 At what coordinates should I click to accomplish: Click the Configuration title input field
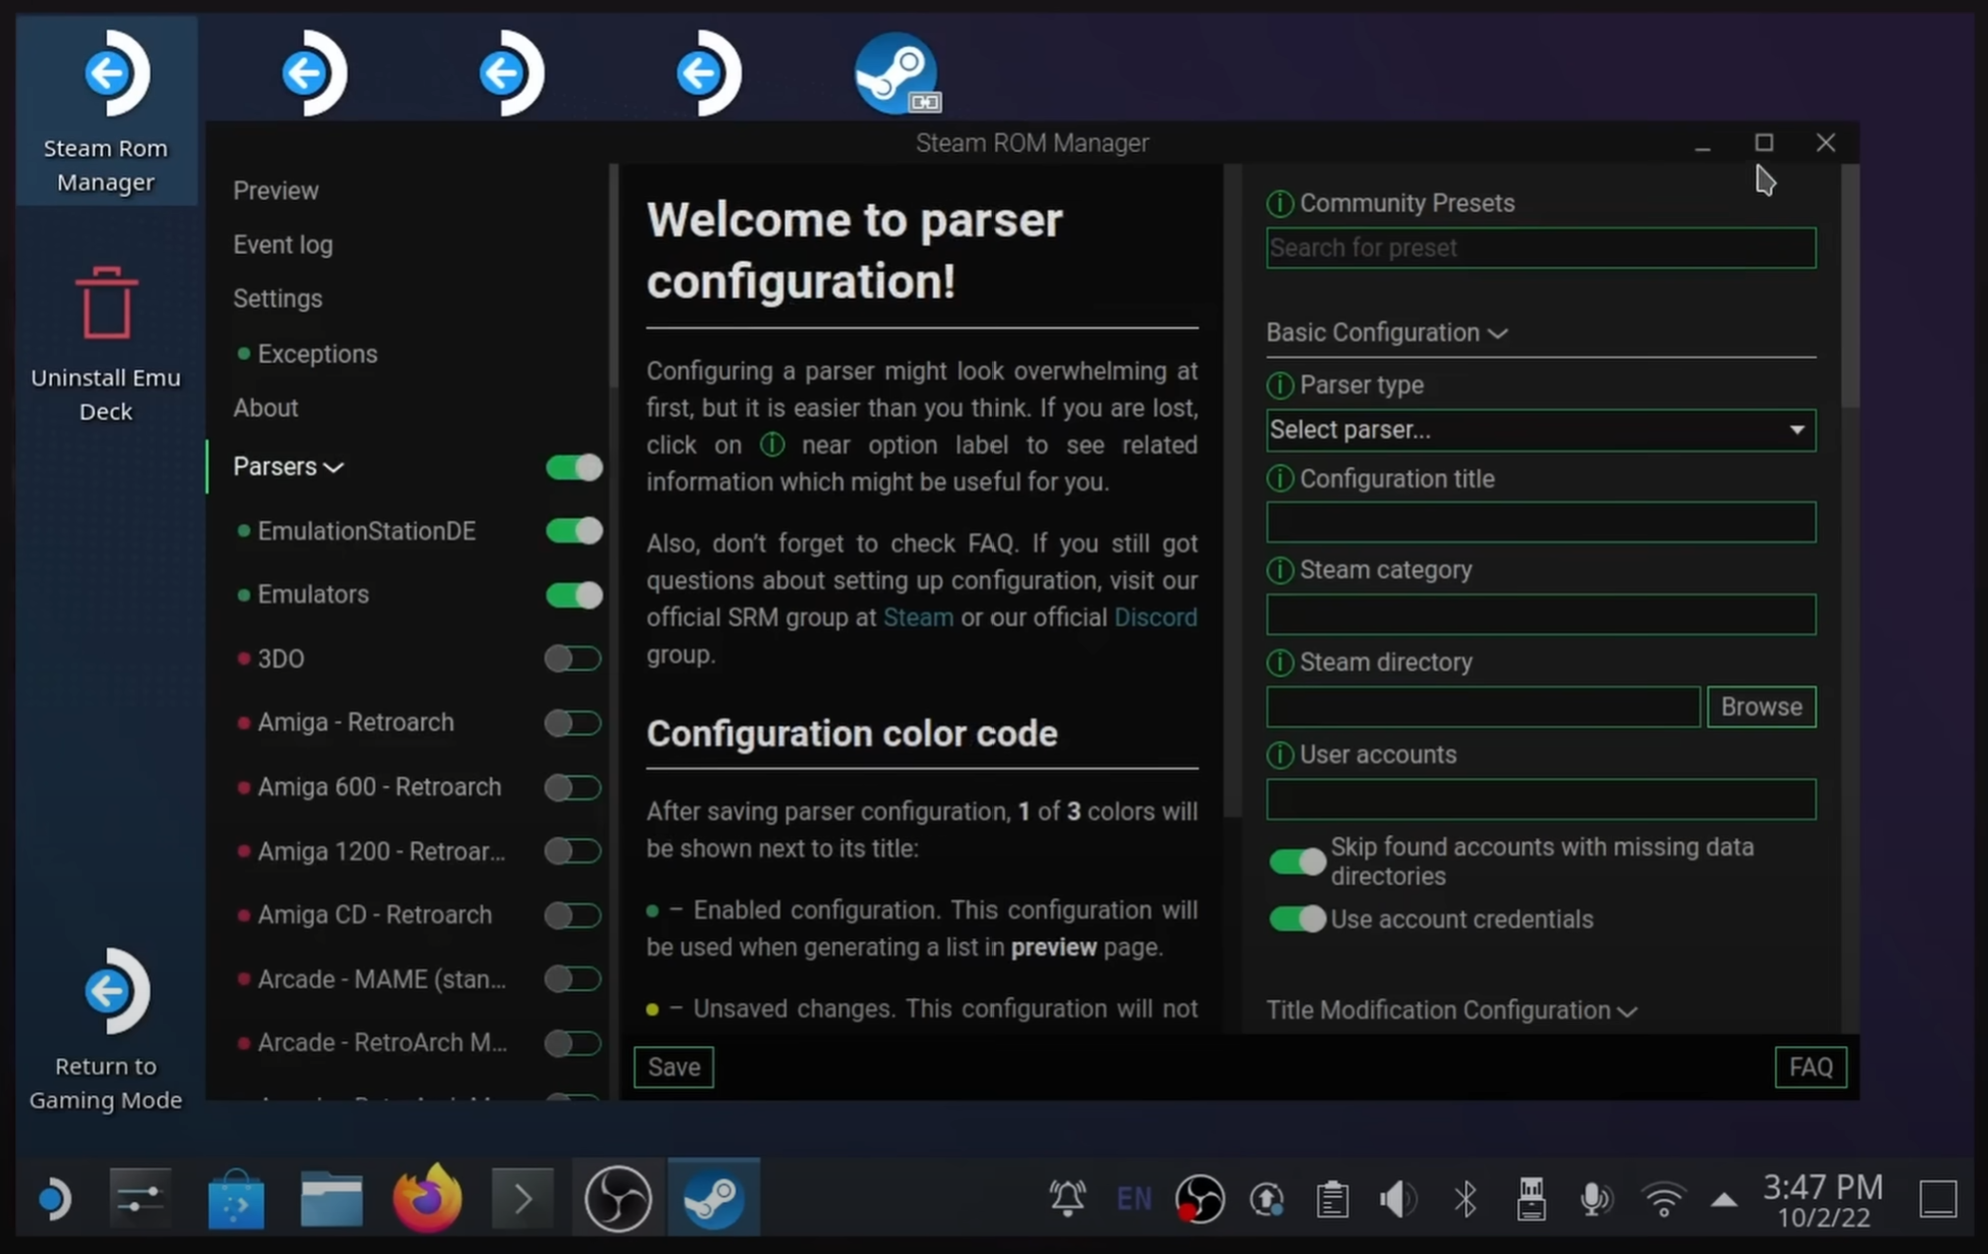tap(1541, 522)
